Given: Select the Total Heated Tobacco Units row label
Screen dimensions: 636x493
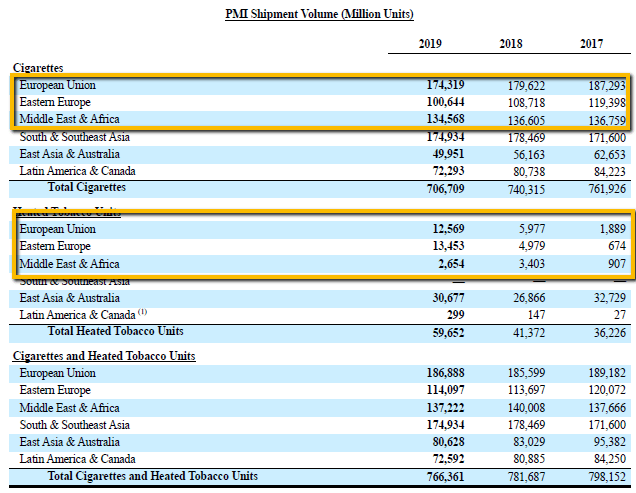Looking at the screenshot, I should tap(115, 331).
